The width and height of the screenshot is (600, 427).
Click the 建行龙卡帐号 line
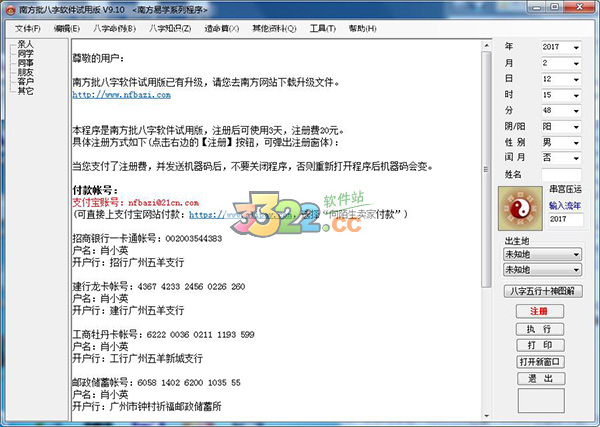(x=159, y=287)
